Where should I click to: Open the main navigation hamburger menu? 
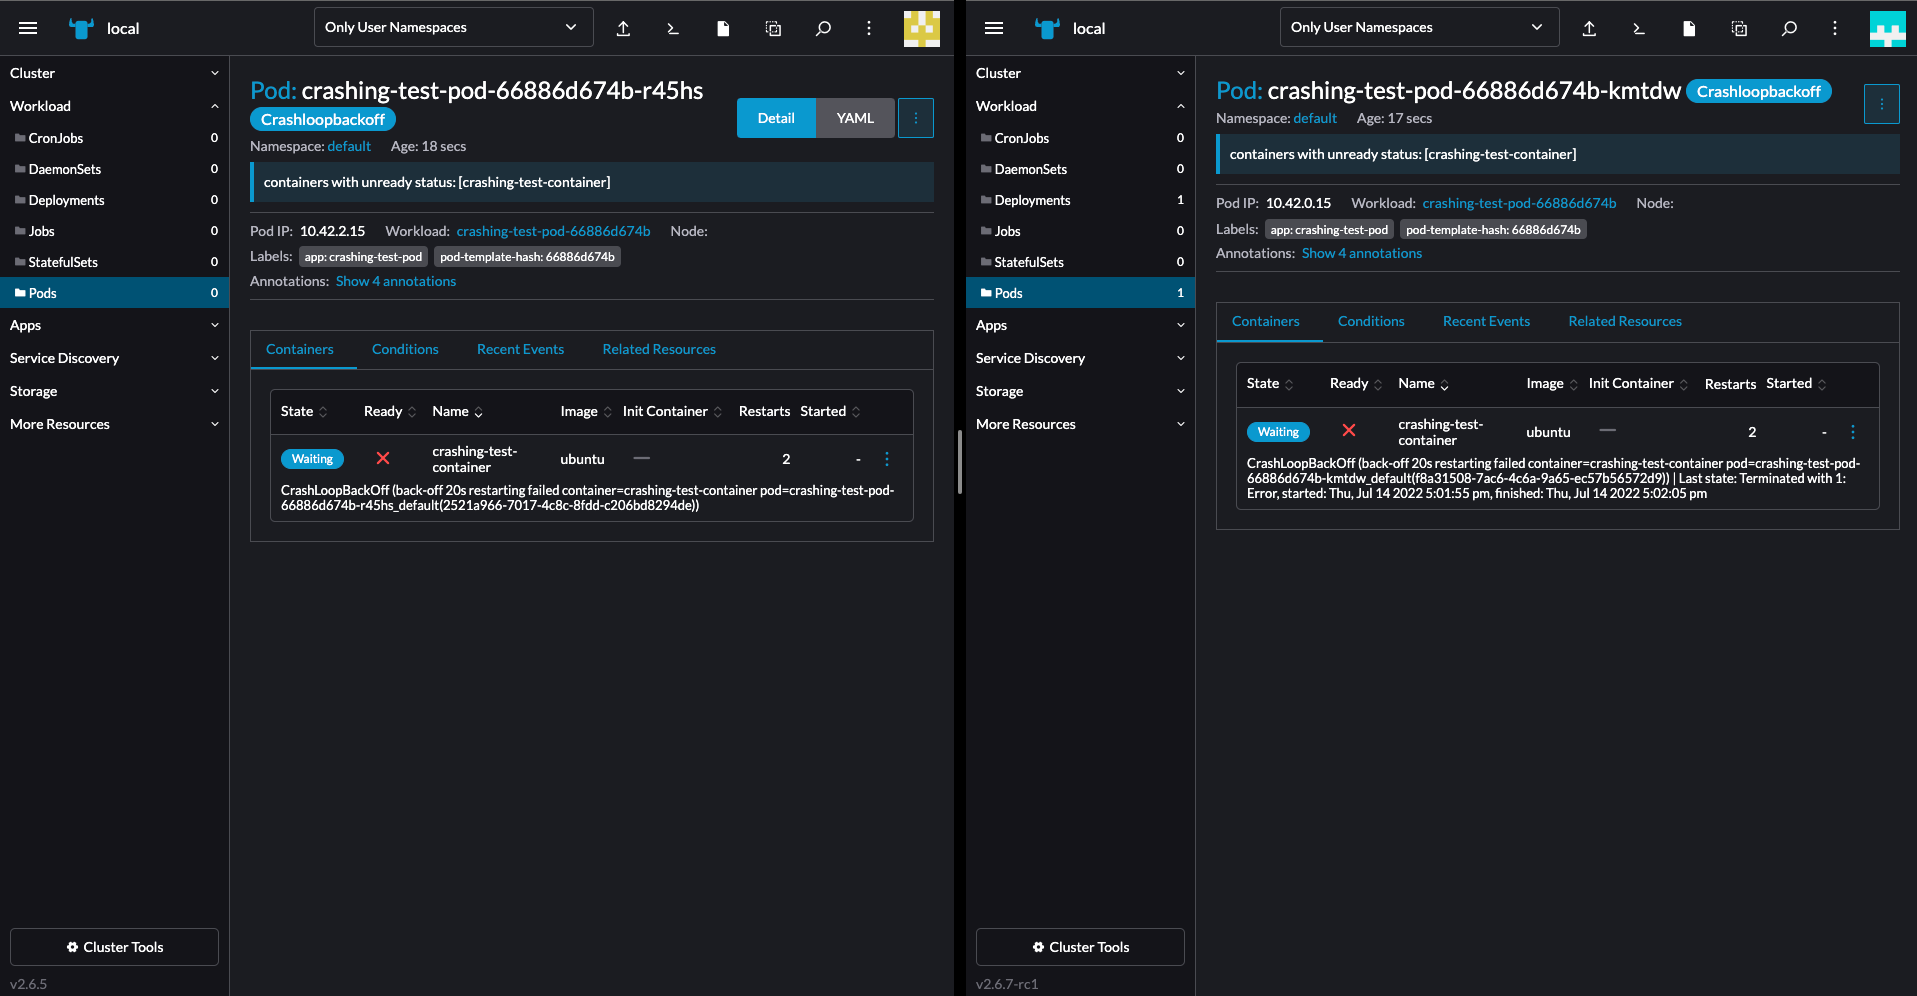(28, 28)
